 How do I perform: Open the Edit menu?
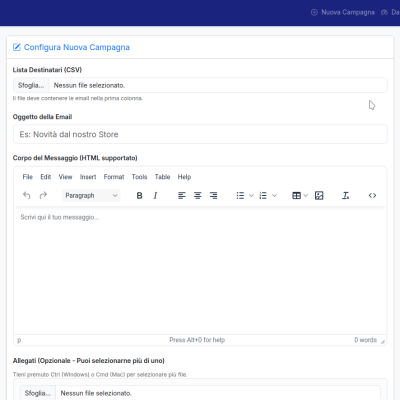point(46,177)
